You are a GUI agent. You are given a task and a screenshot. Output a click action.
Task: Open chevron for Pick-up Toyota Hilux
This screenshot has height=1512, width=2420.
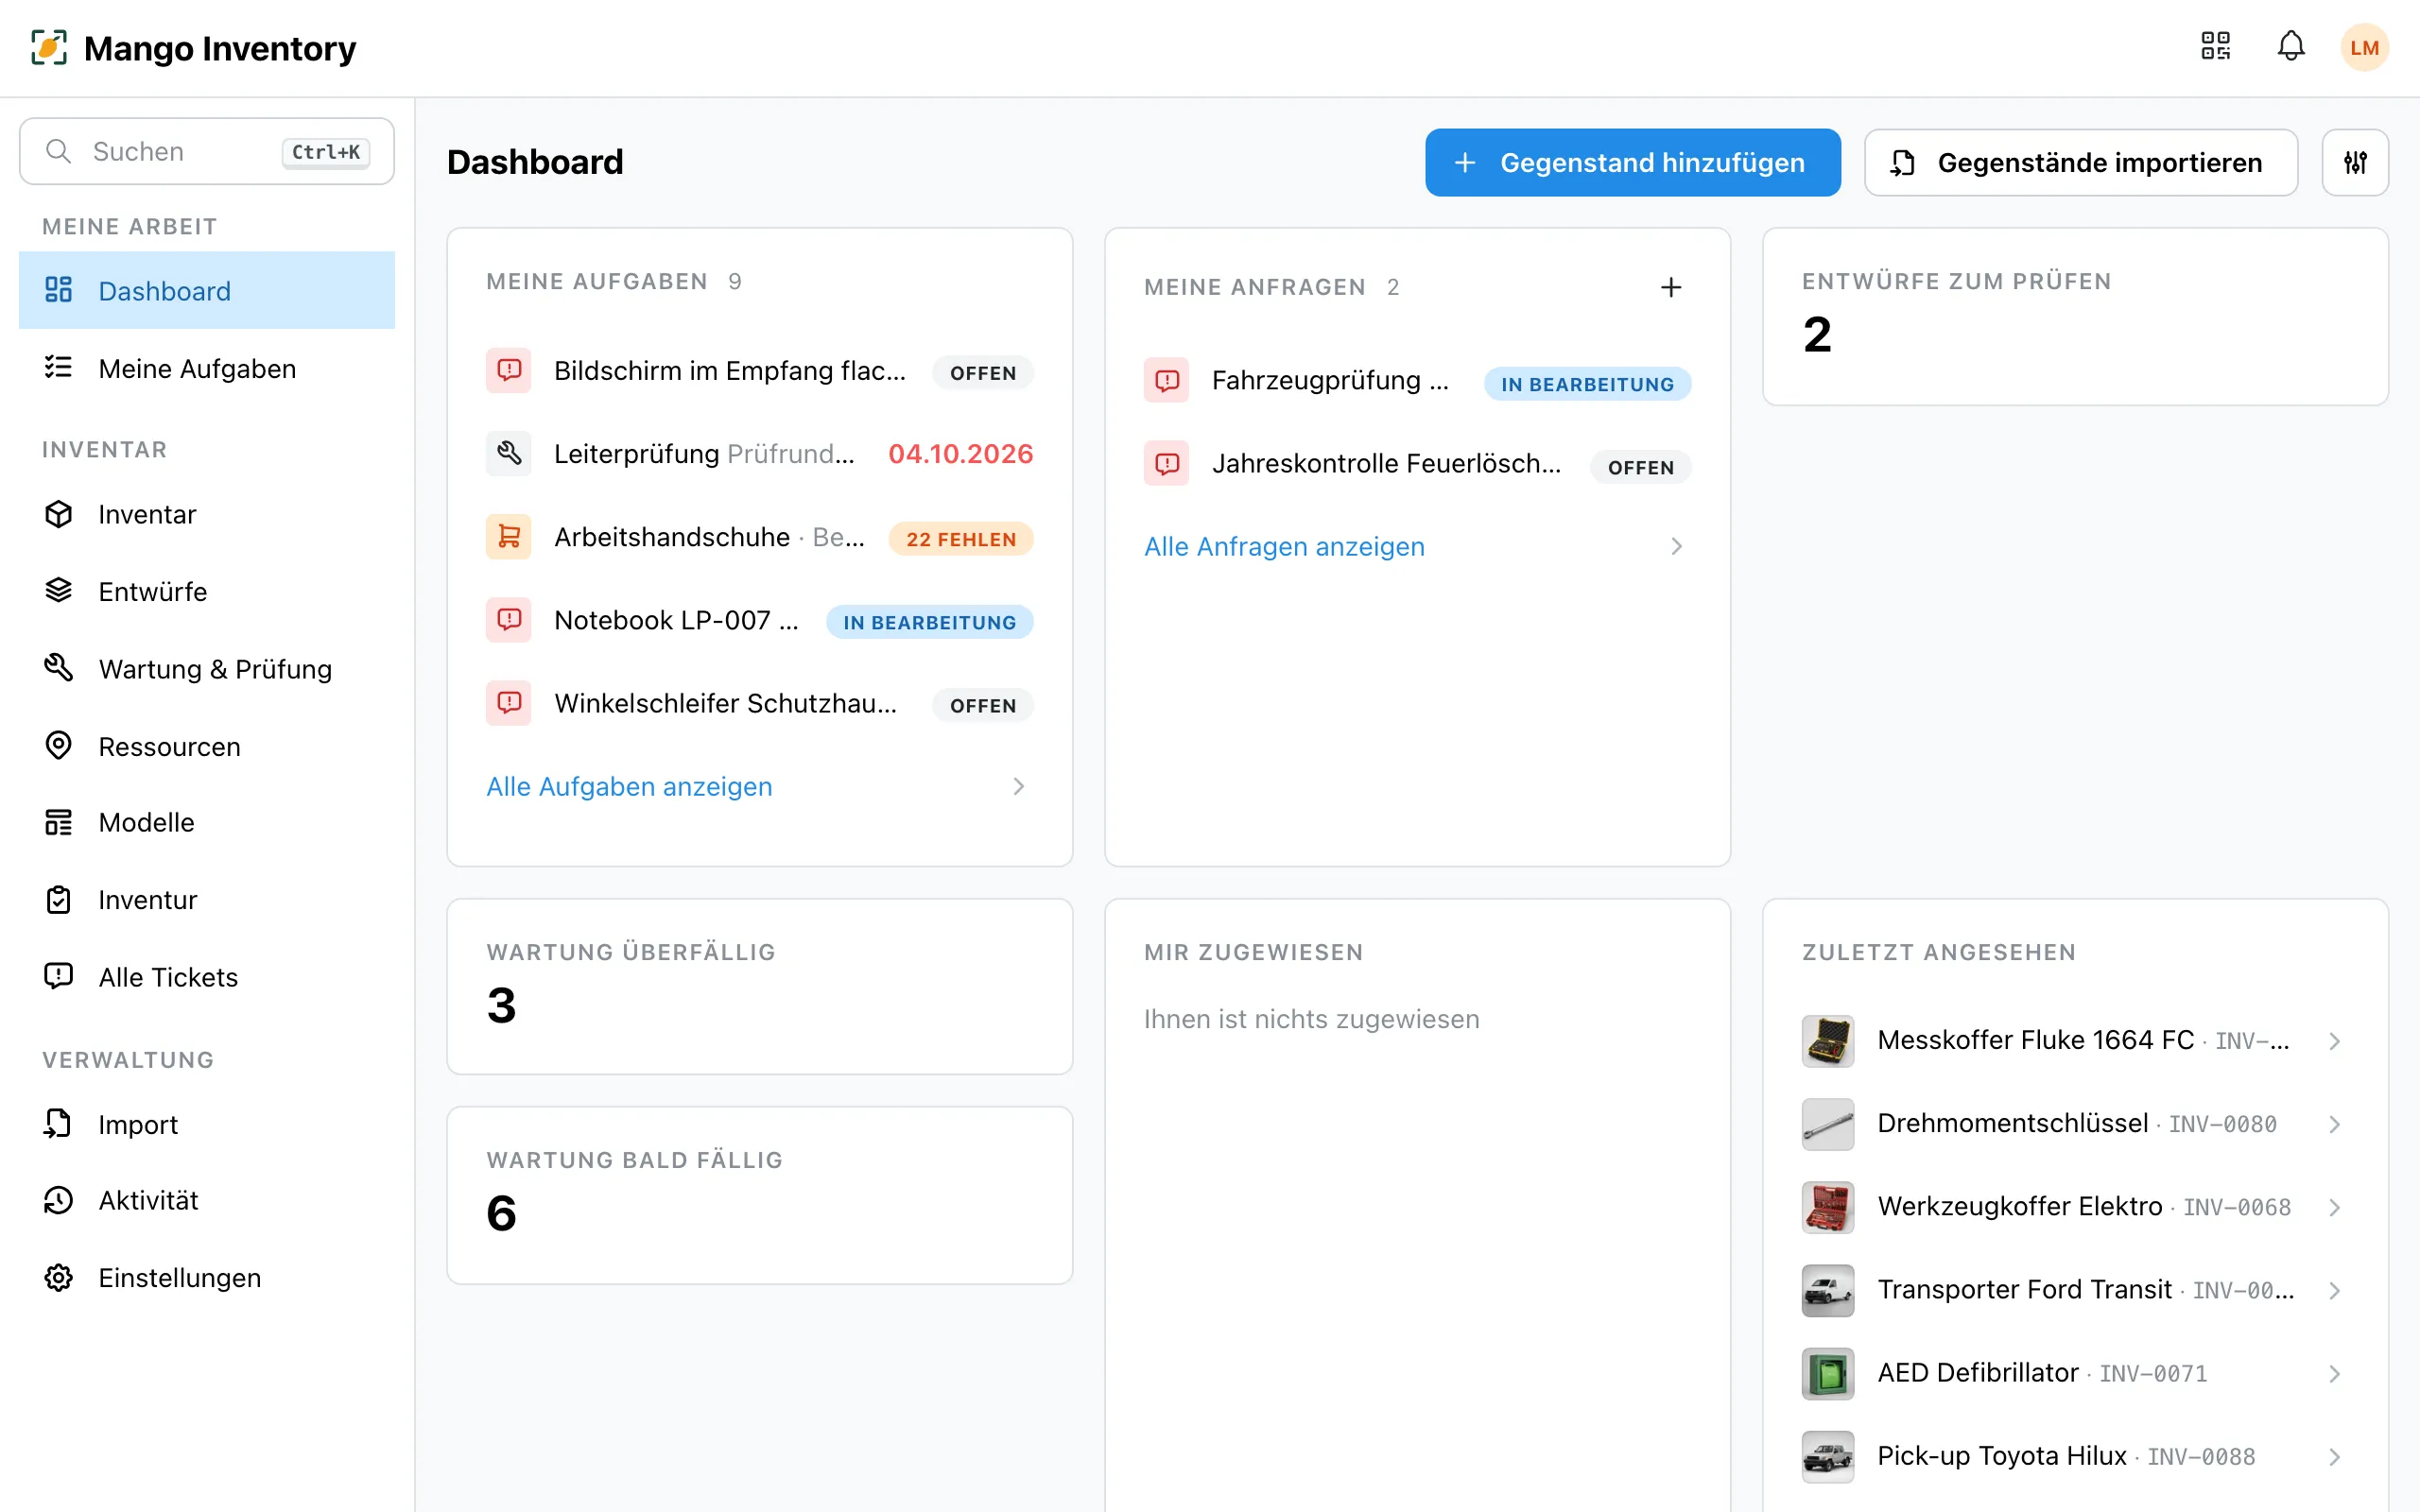[x=2334, y=1456]
